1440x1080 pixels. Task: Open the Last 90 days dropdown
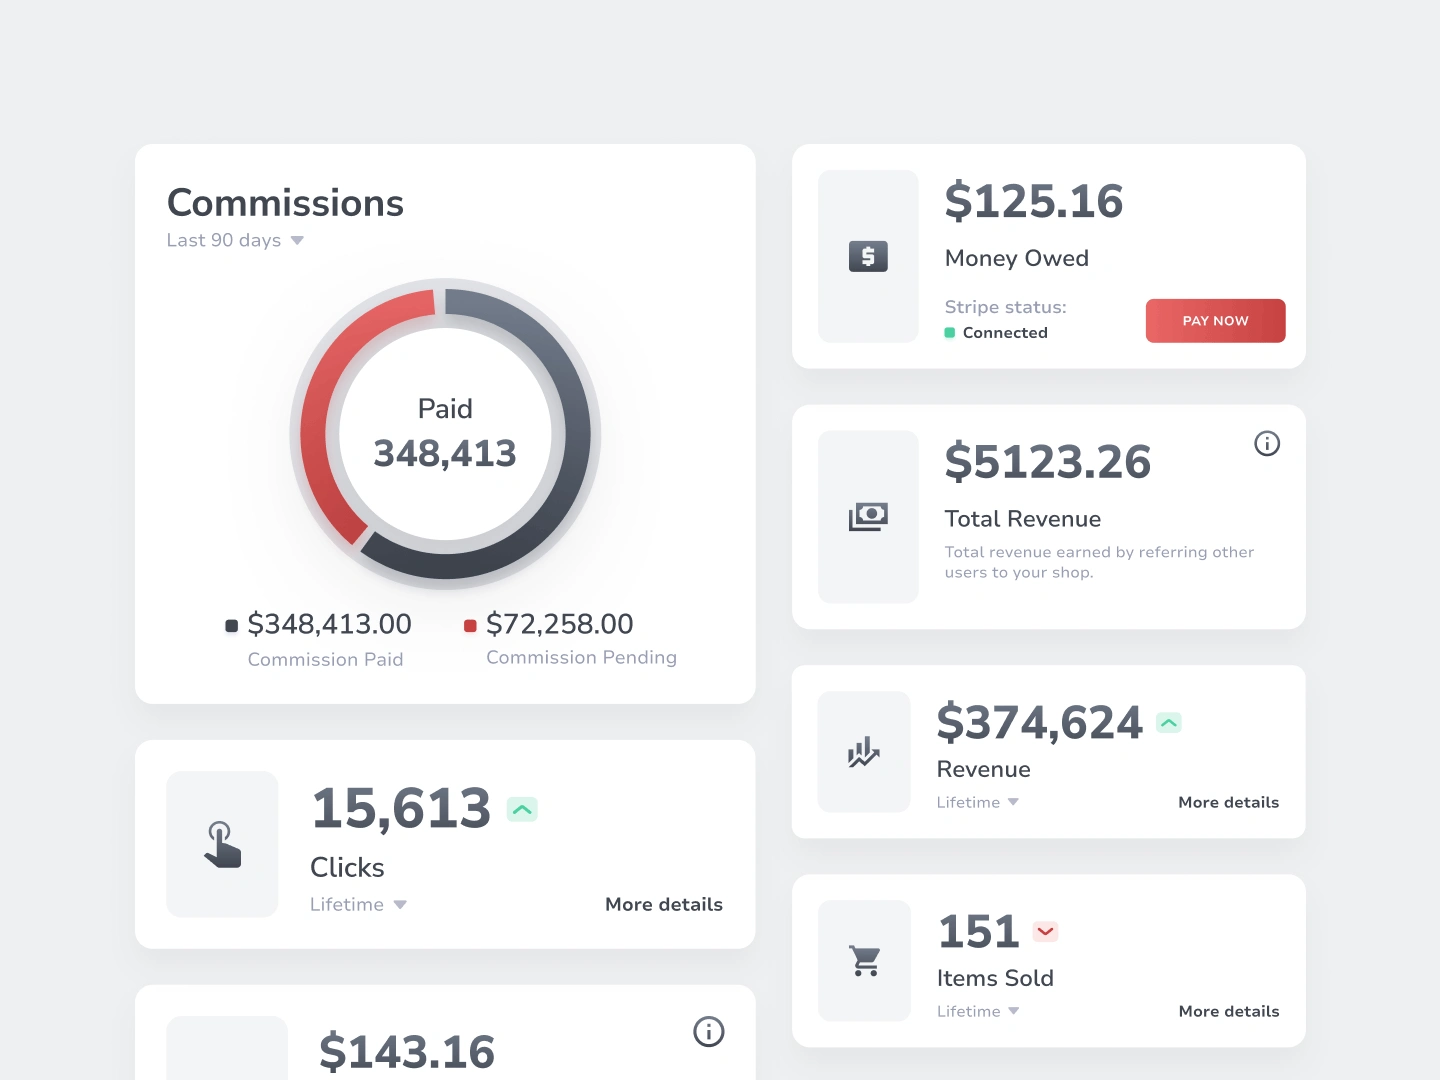click(x=236, y=240)
